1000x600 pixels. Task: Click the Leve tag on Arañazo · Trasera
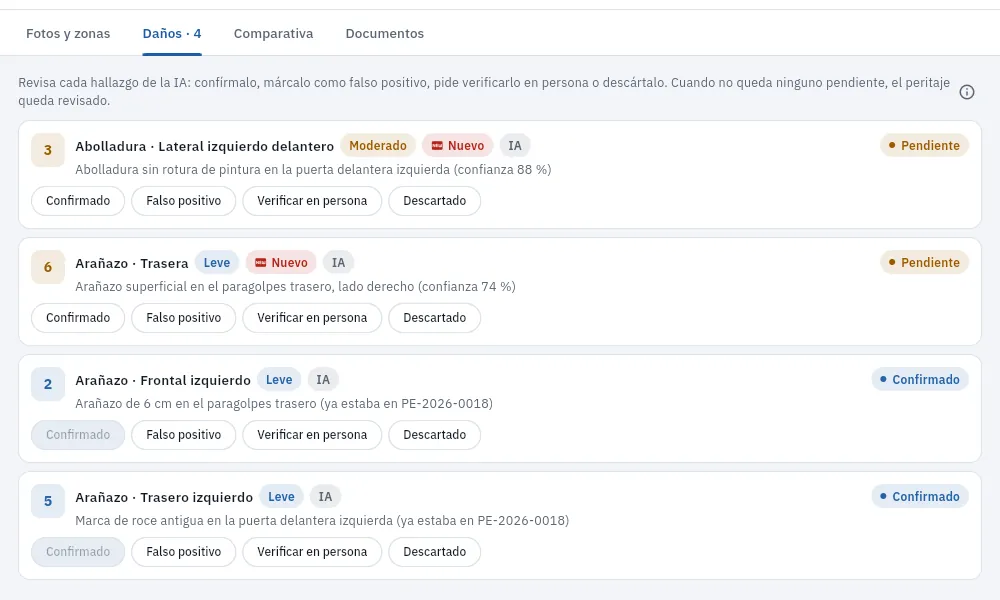[217, 263]
